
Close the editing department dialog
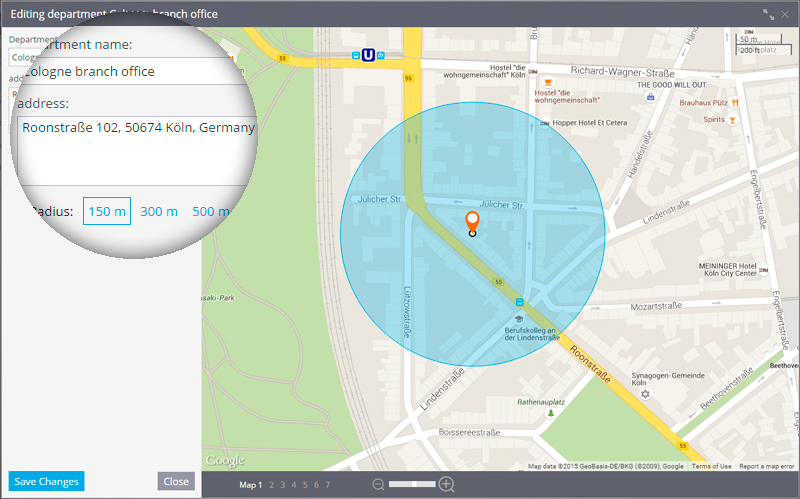point(785,14)
